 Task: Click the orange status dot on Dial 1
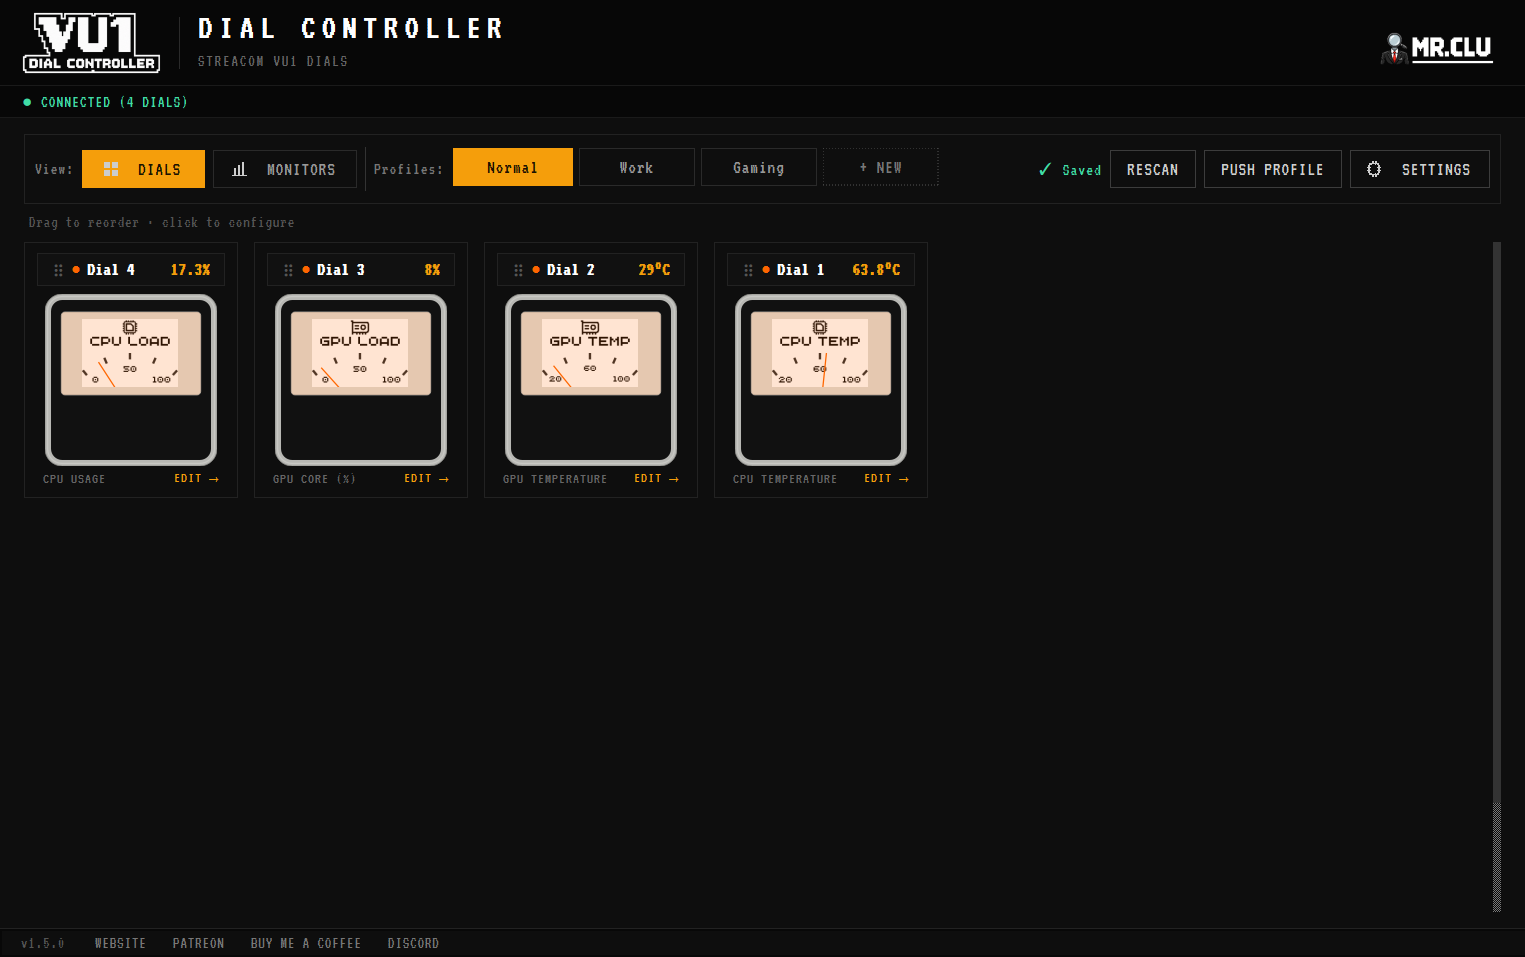click(766, 269)
